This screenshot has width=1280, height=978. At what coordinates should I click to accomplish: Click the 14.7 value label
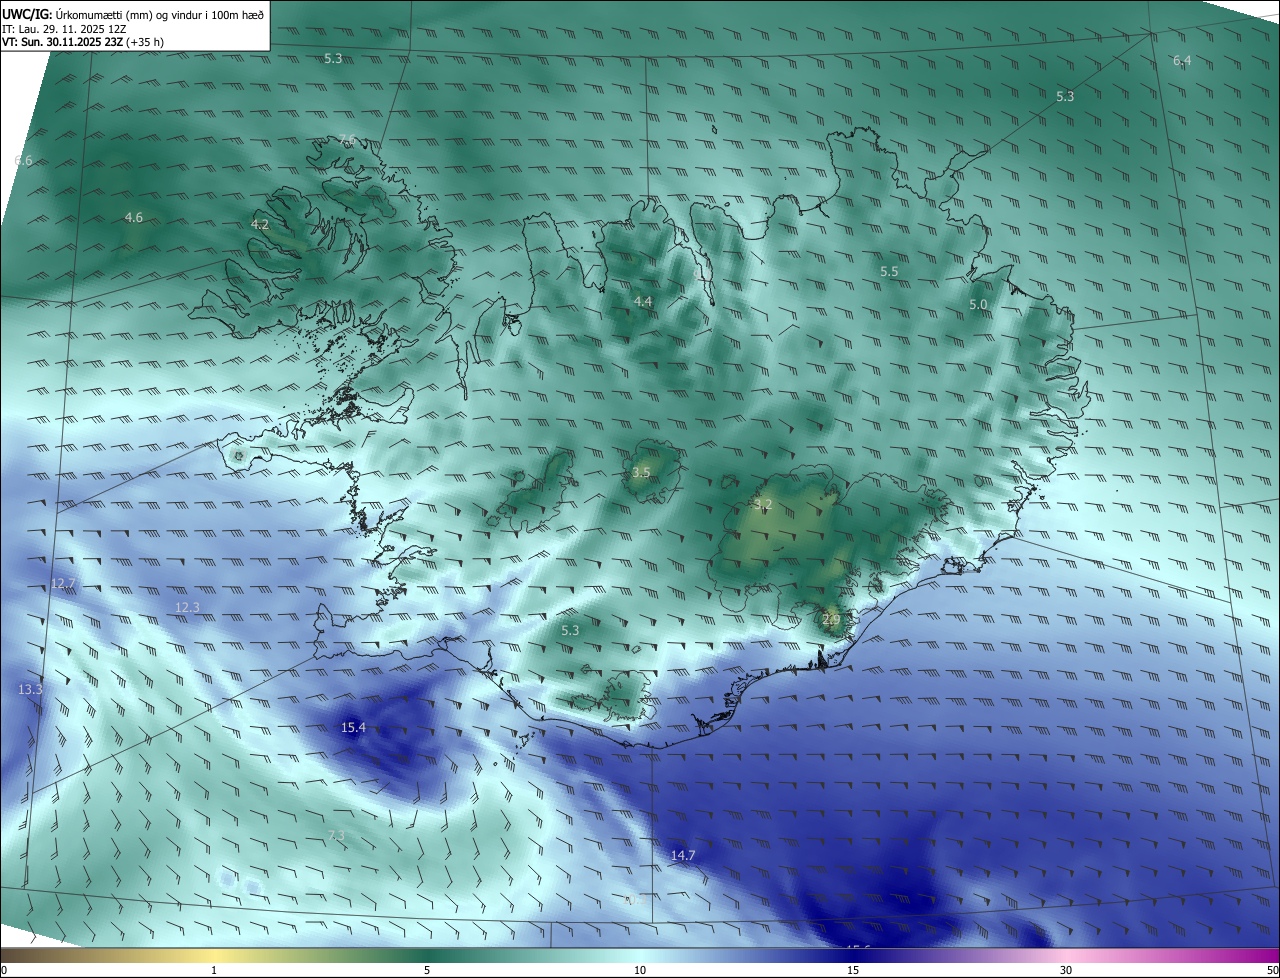point(683,856)
